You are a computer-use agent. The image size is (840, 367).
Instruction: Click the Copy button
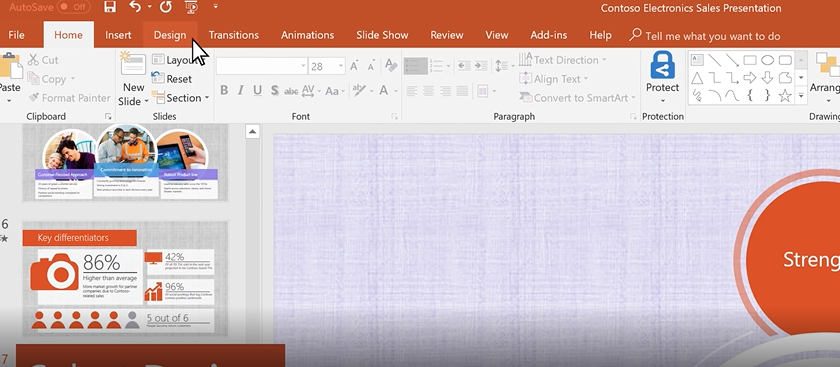coord(47,79)
